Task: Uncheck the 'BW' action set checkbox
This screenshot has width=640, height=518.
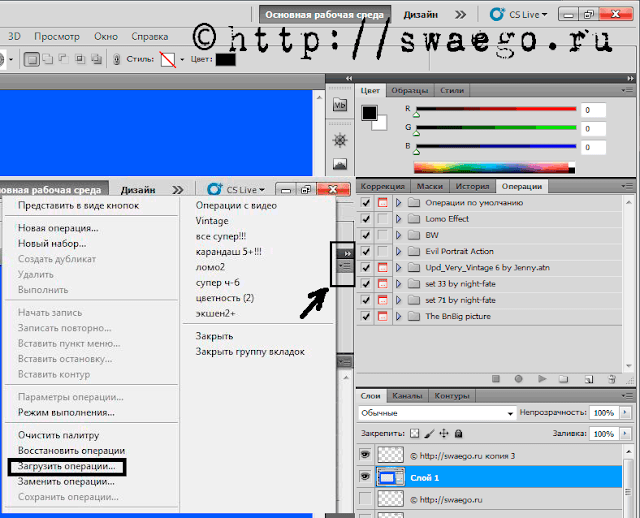Action: point(366,235)
